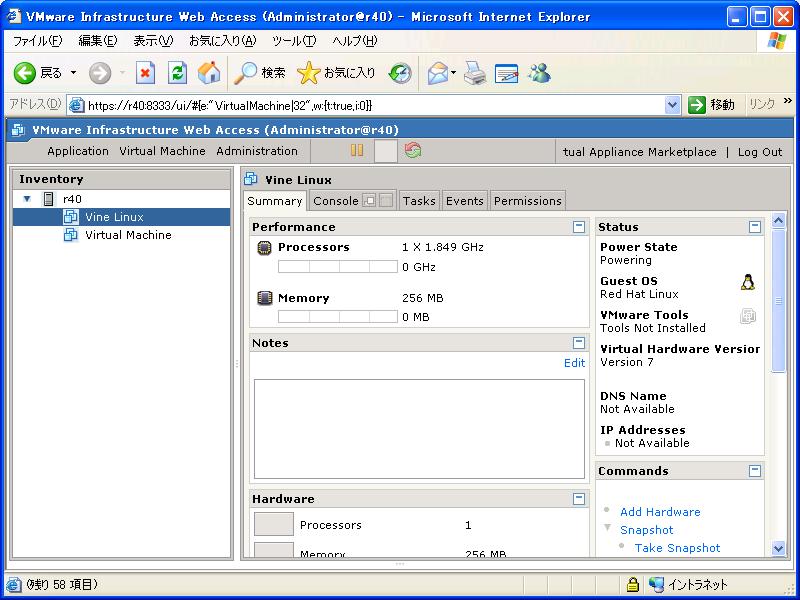Collapse the Snapshot commands group triangle
This screenshot has width=800, height=600.
click(607, 528)
